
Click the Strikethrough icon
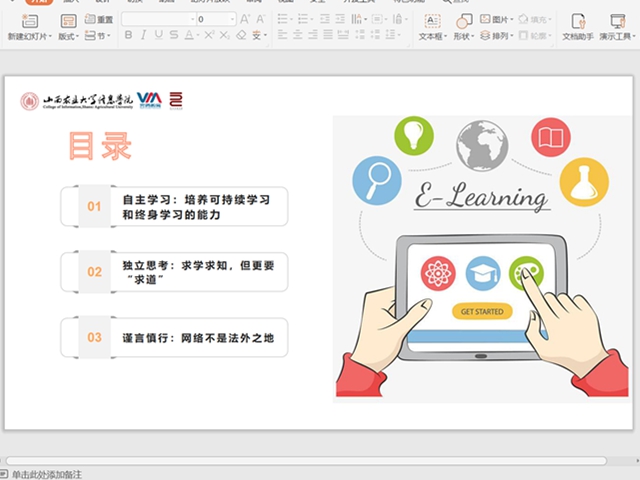[x=174, y=35]
